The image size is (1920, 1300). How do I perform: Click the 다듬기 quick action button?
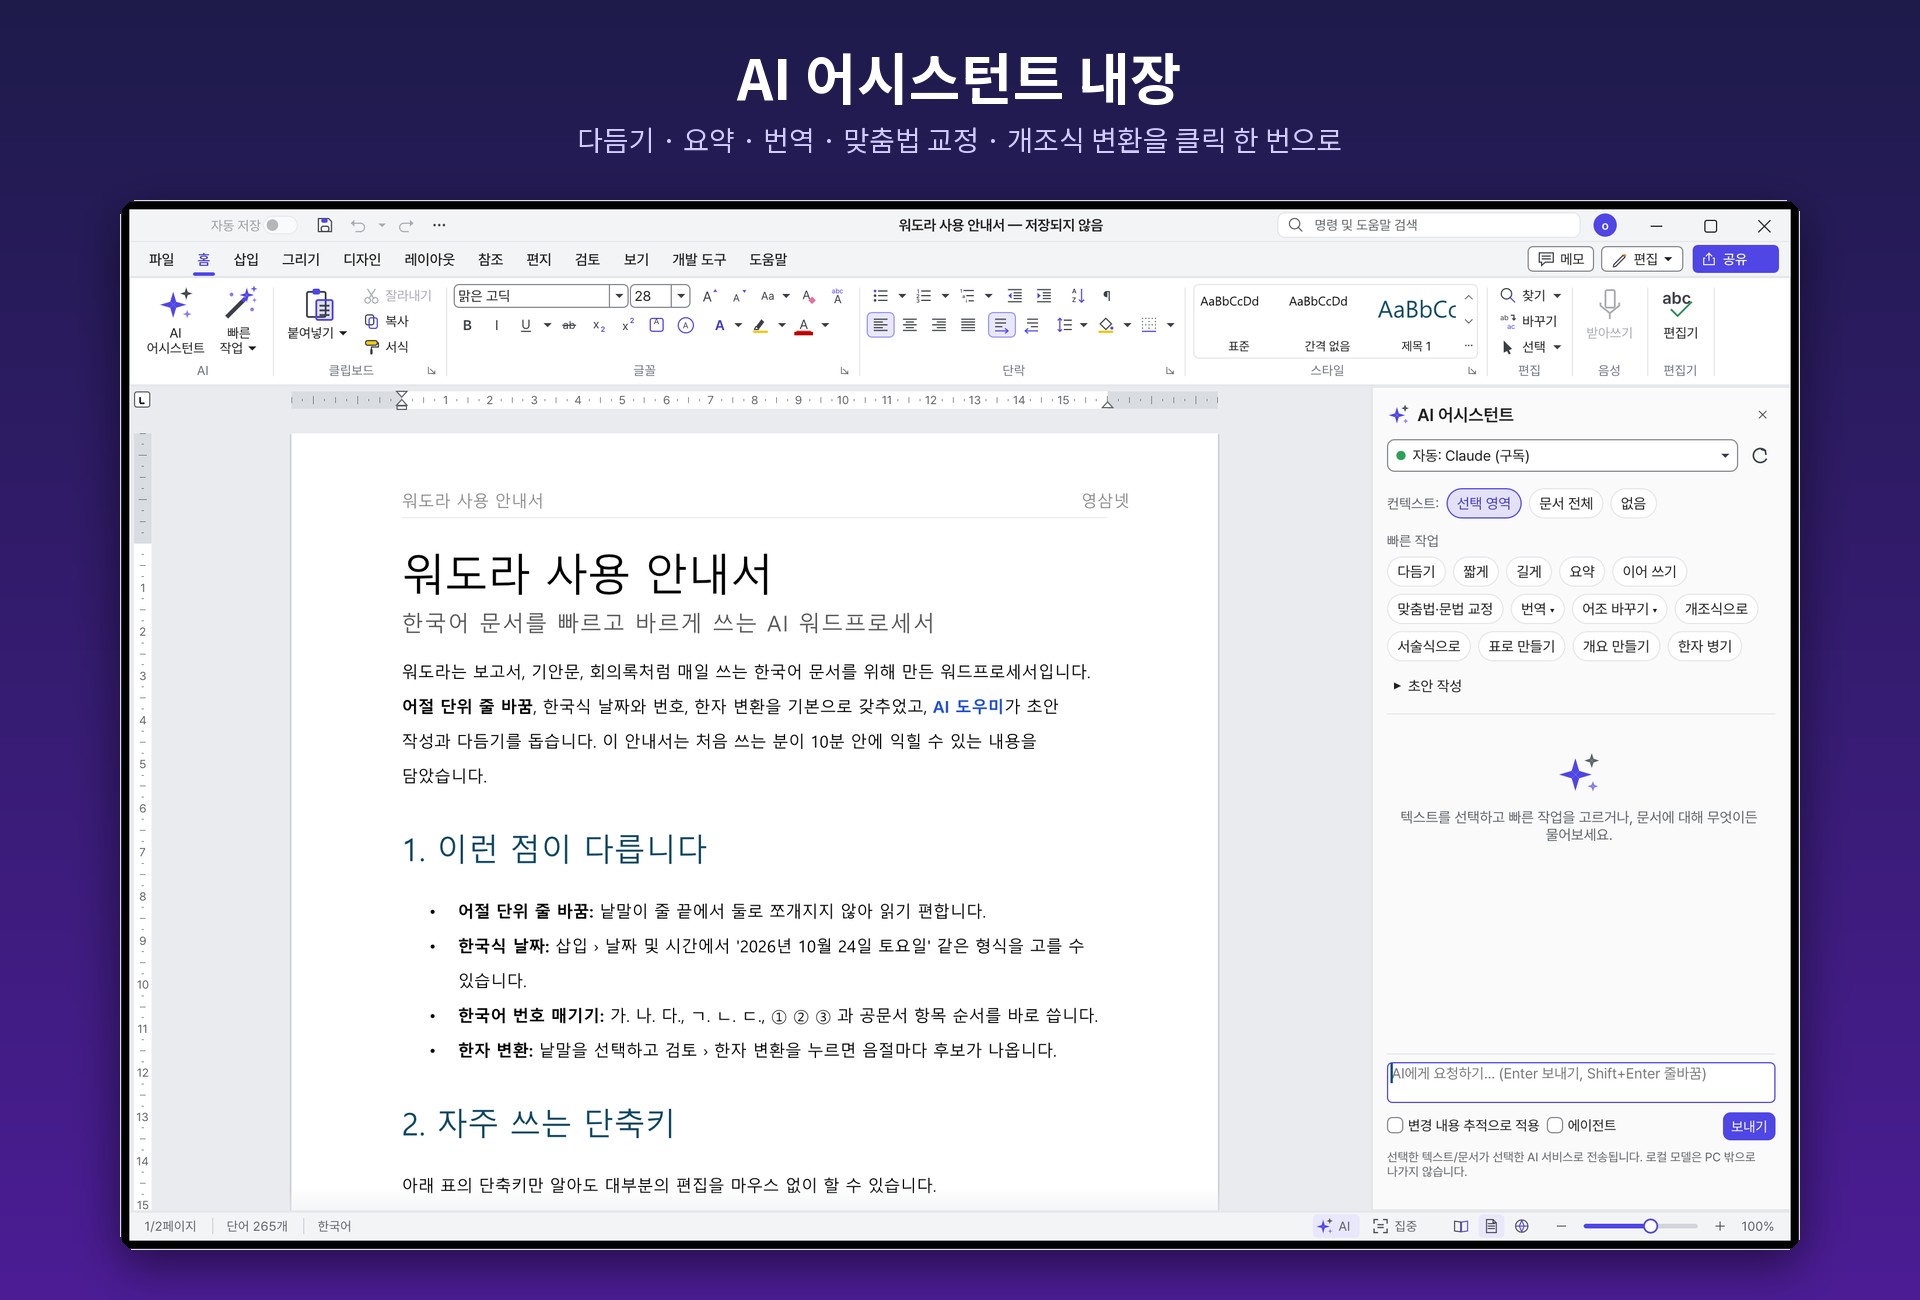pyautogui.click(x=1416, y=571)
